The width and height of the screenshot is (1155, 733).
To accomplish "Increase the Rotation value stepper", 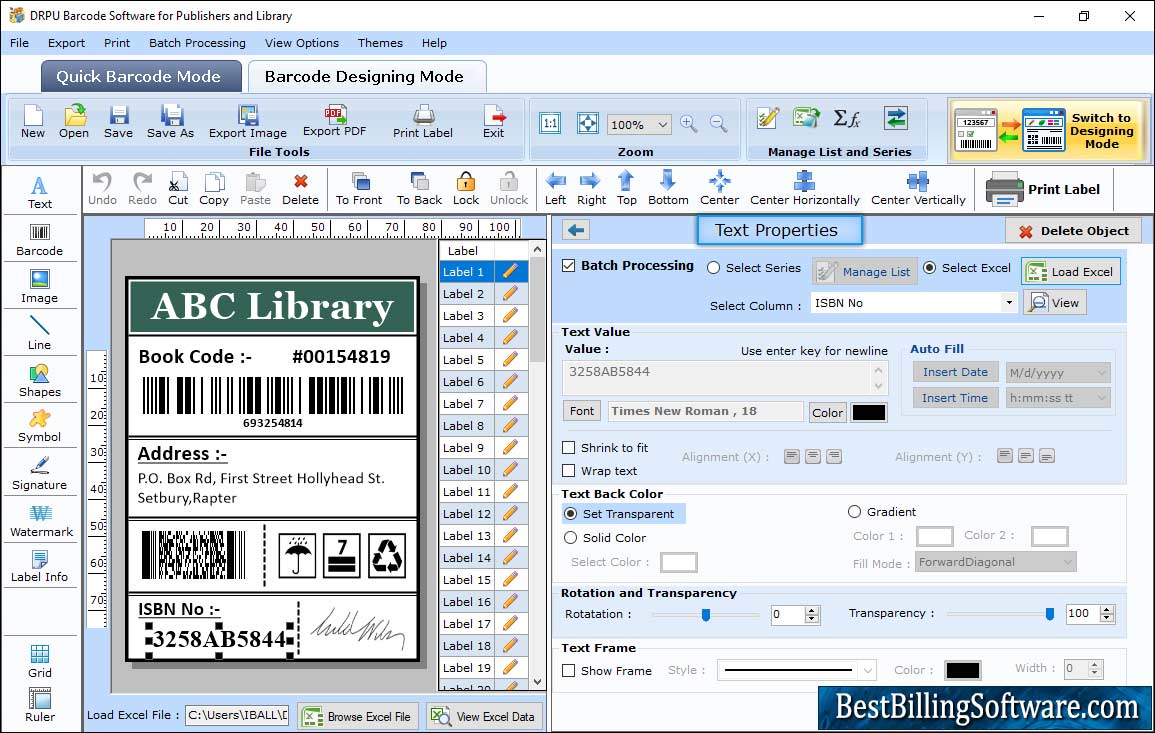I will [812, 610].
